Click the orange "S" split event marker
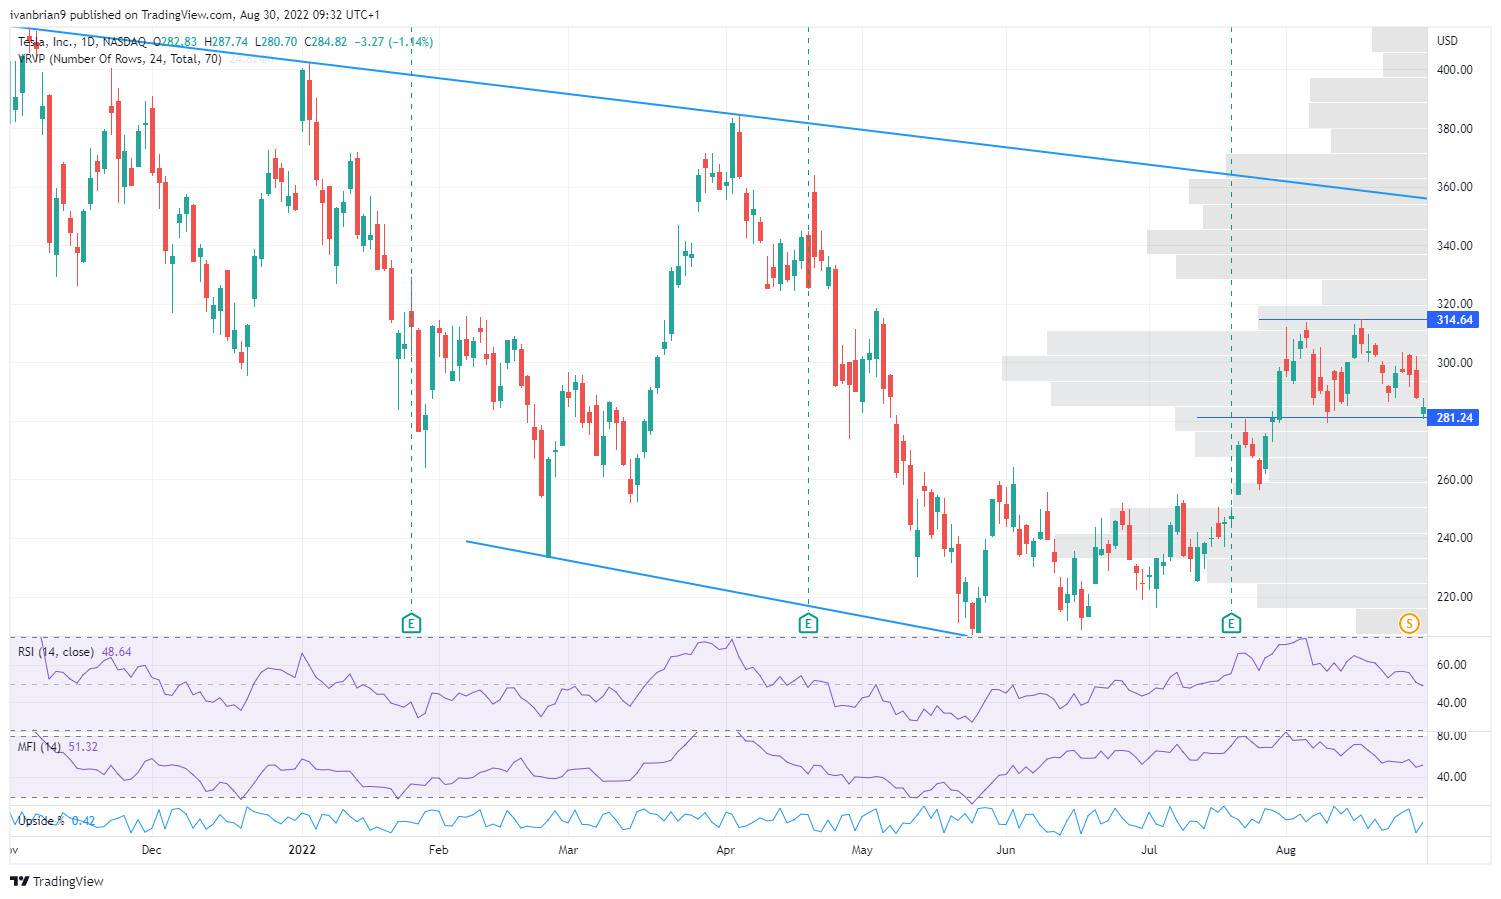Image resolution: width=1501 pixels, height=899 pixels. [1409, 622]
